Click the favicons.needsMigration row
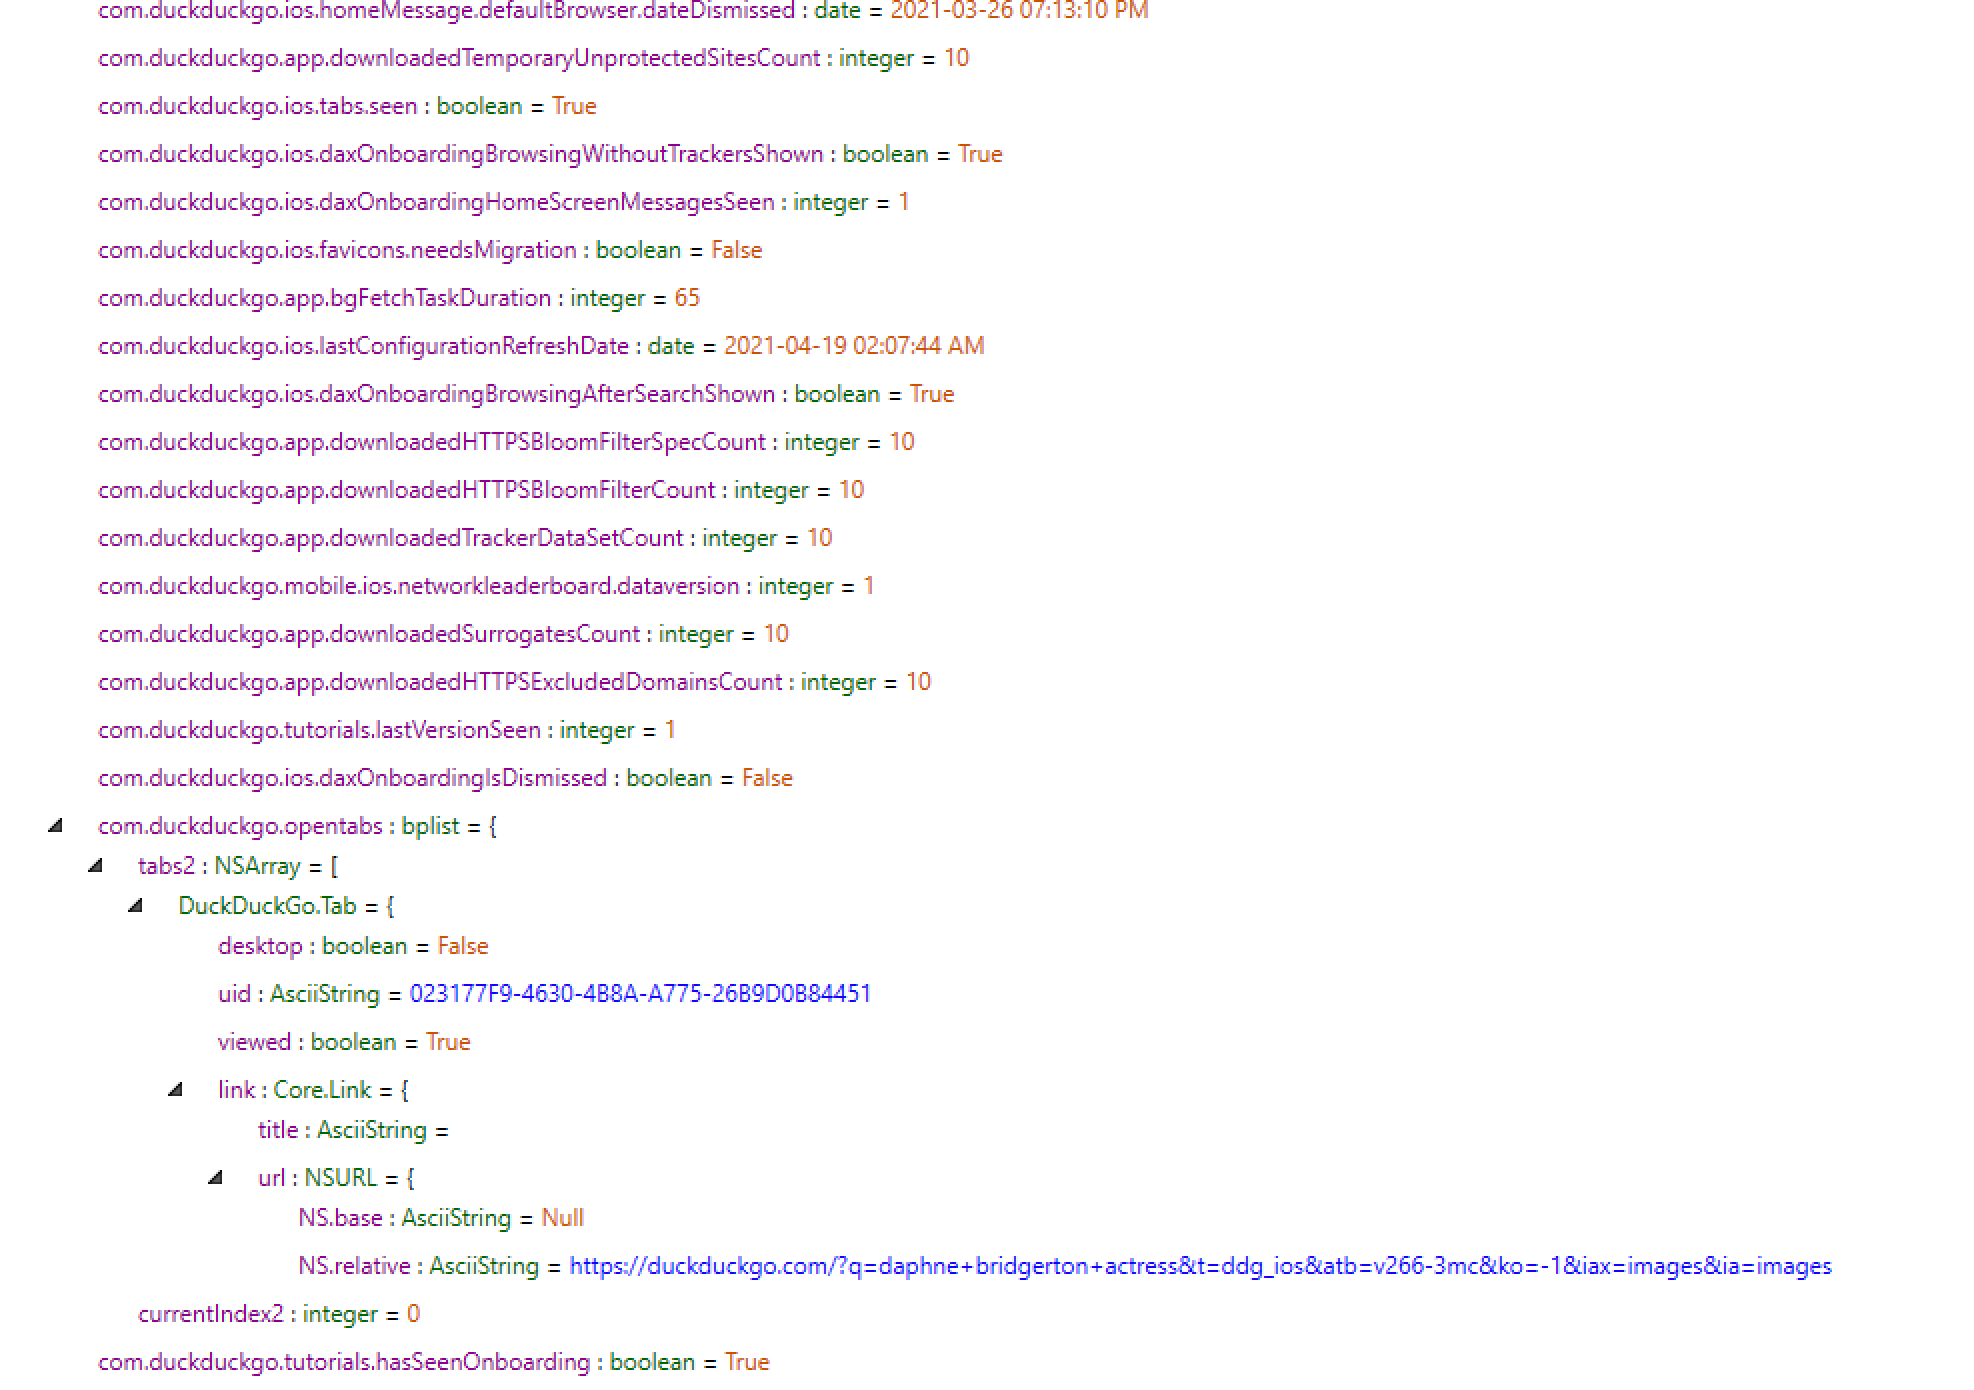The image size is (1974, 1390). tap(430, 250)
